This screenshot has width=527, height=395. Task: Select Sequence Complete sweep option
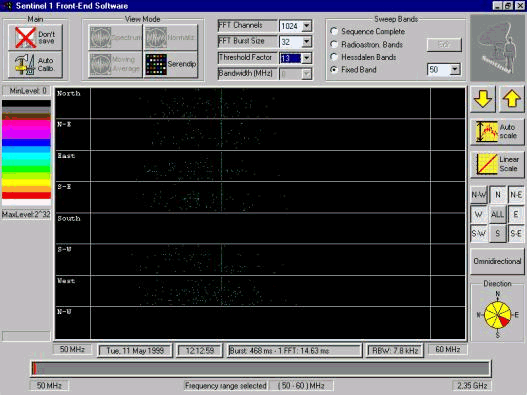[x=334, y=31]
